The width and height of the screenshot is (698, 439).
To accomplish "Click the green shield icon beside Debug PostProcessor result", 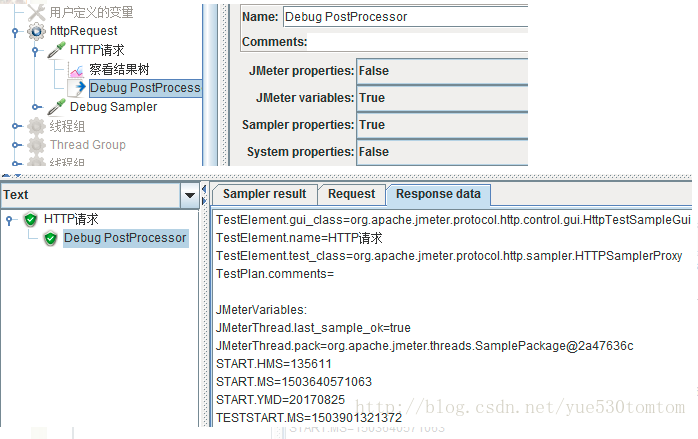I will (50, 238).
